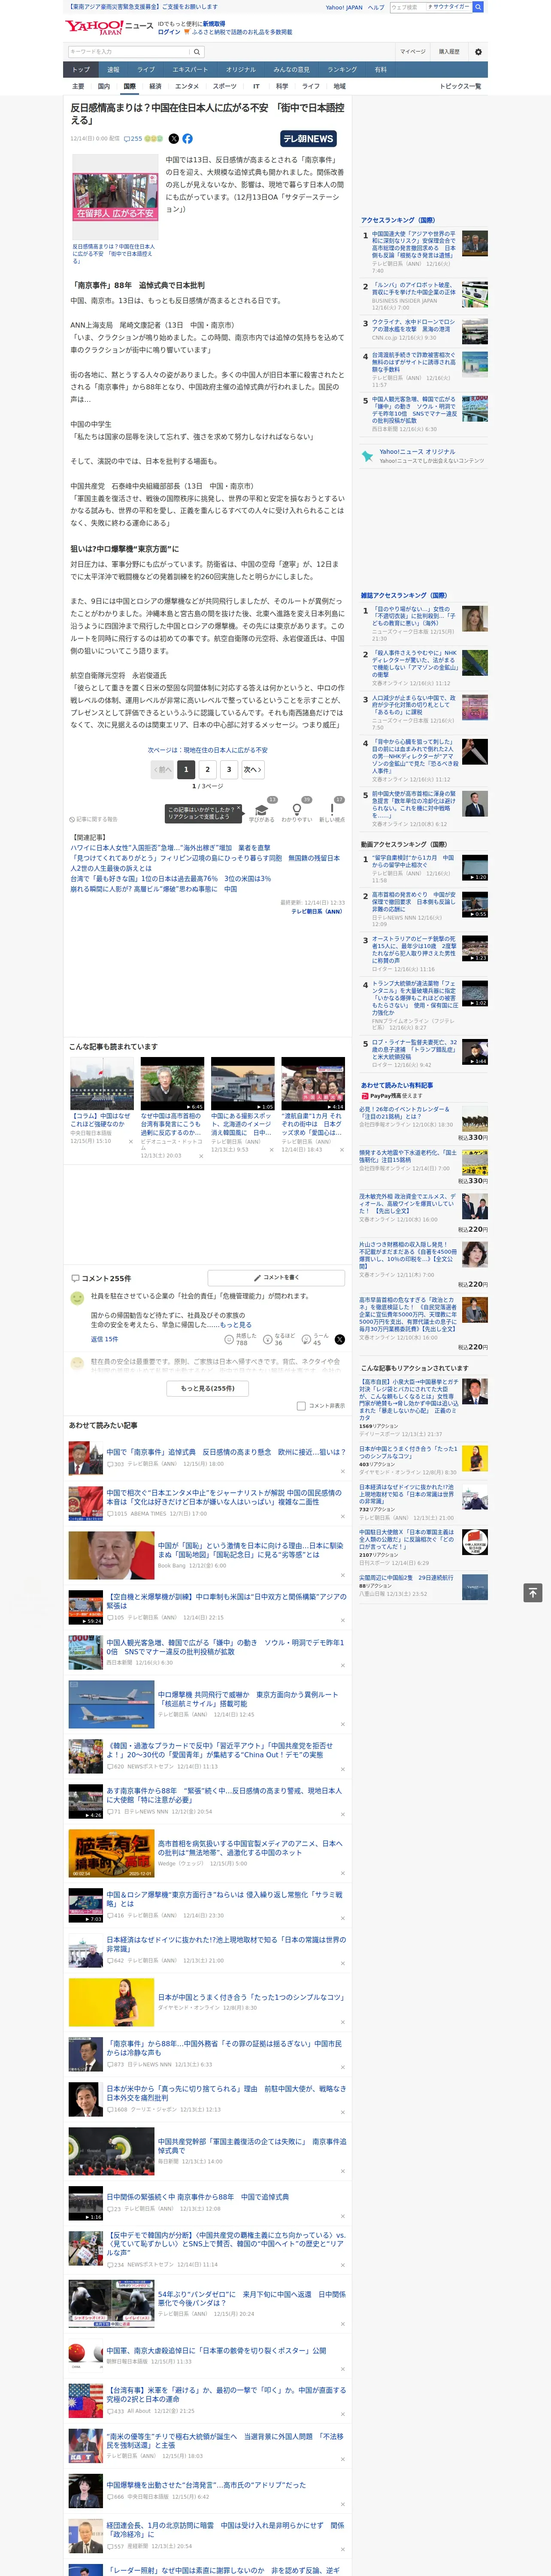
Task: Click the blue search magnifier button at top right
Action: pos(478,7)
